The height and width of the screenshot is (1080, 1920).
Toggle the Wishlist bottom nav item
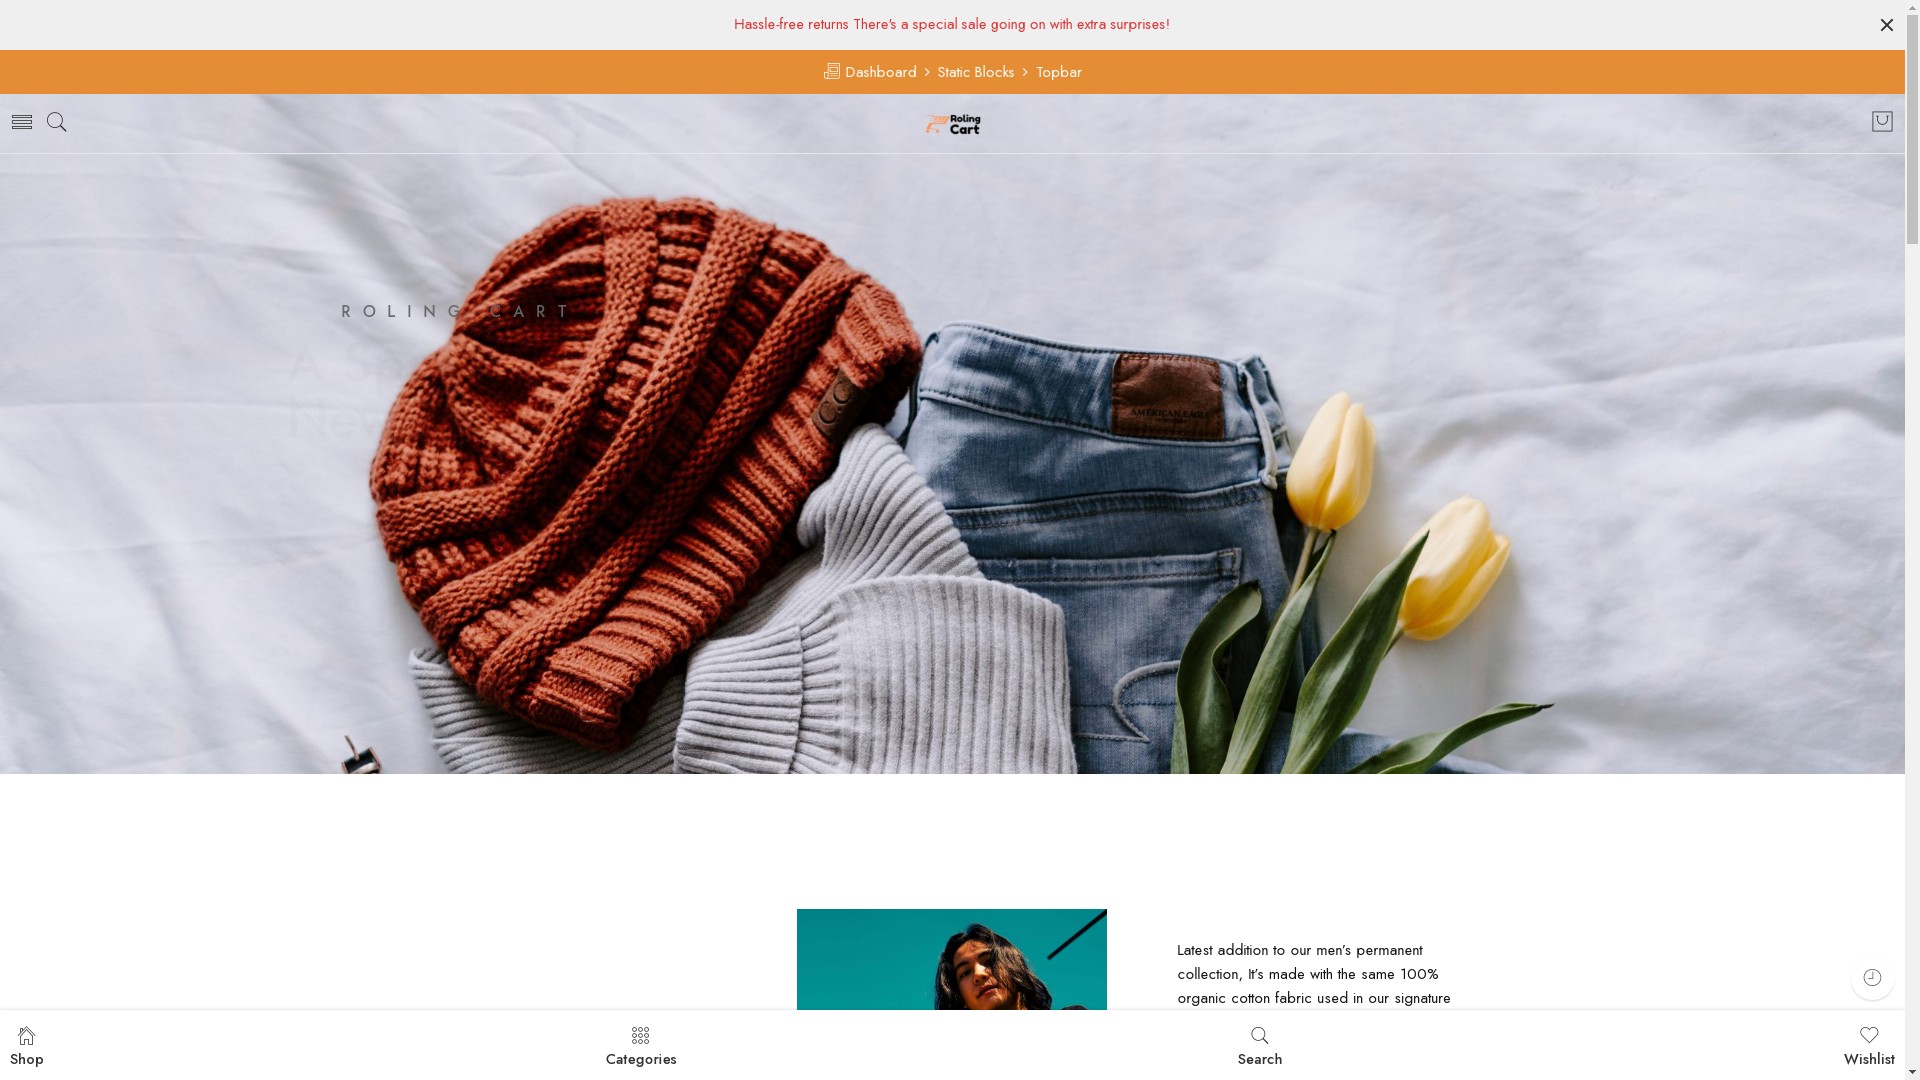[1869, 1046]
